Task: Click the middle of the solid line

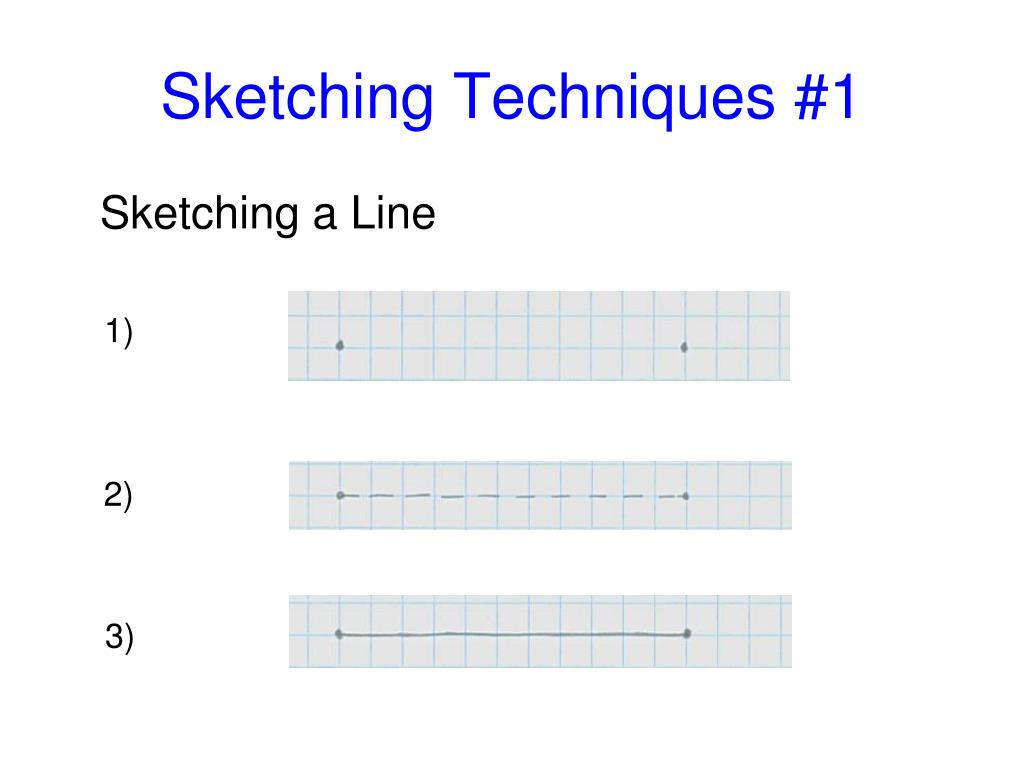Action: click(x=513, y=634)
